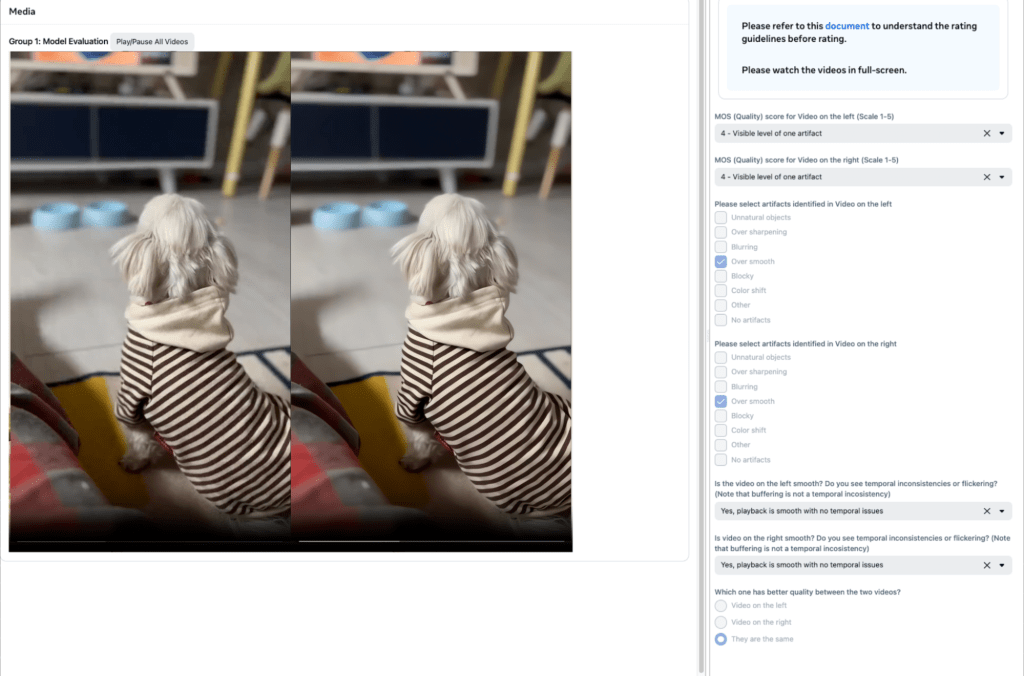Select 'They are the same' radio option
The image size is (1024, 676).
click(721, 639)
